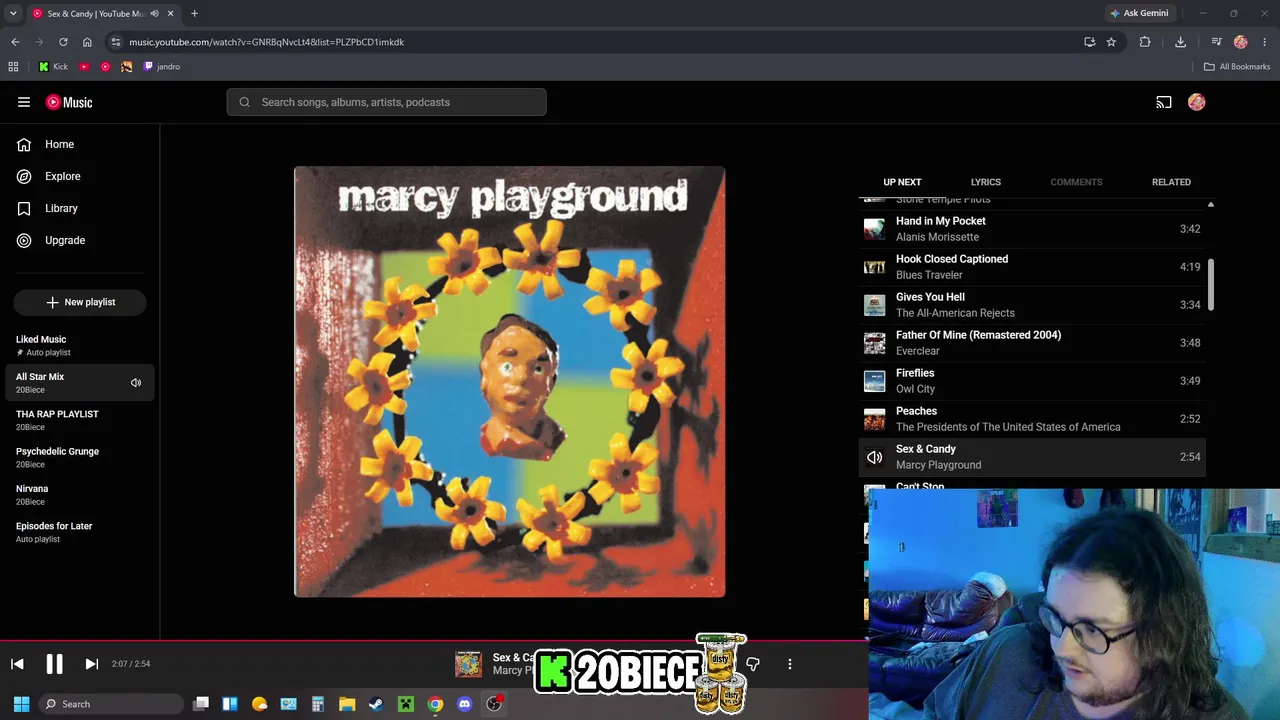Open the browser downloads panel
Screen dimensions: 1280x720
(1180, 42)
